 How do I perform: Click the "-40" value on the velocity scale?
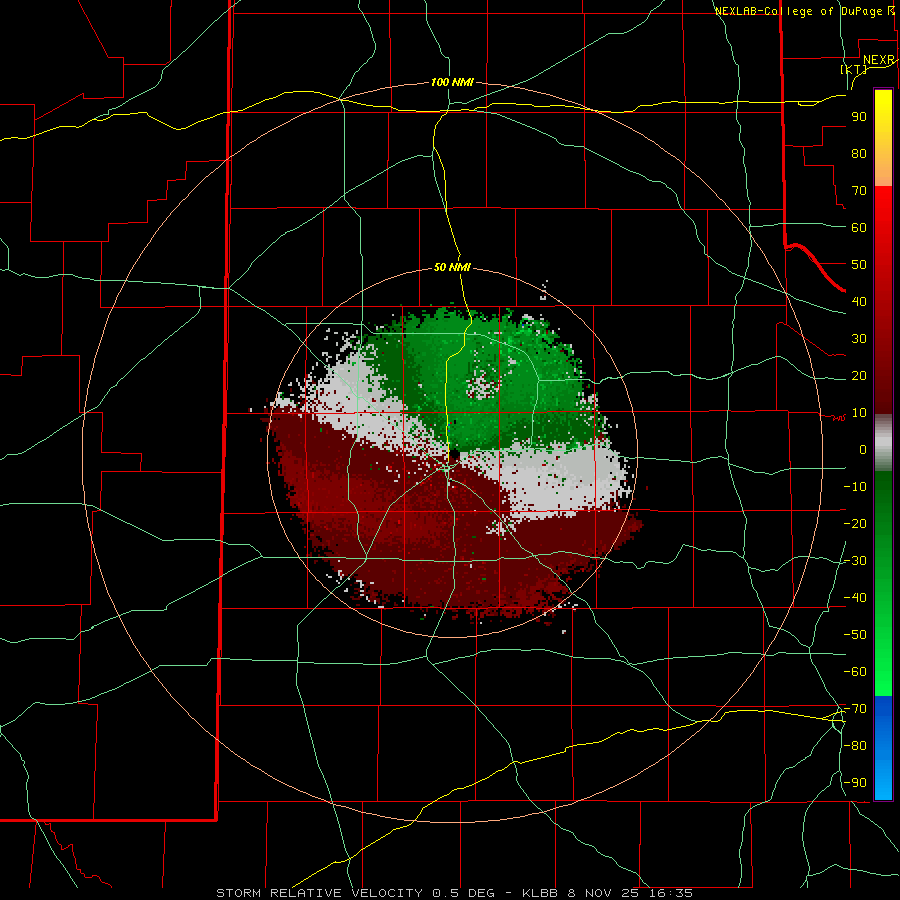click(x=855, y=598)
